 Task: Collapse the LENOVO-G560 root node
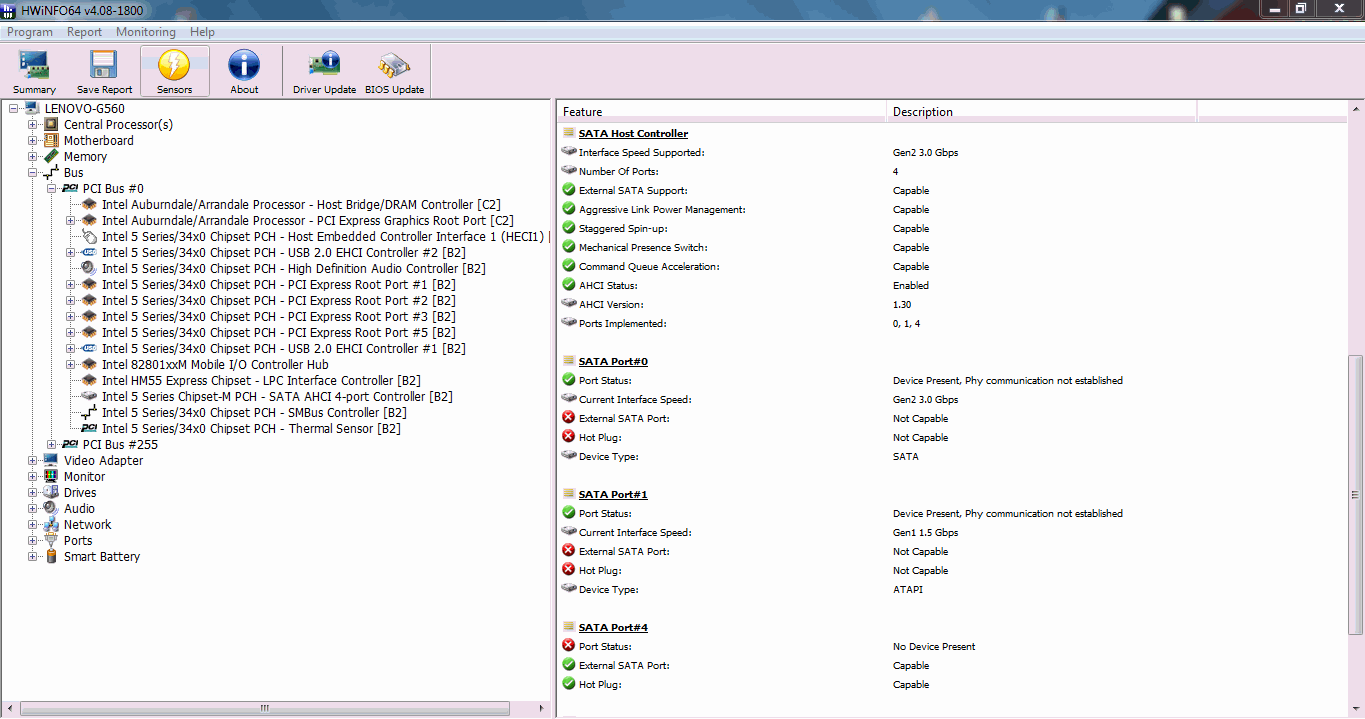tap(14, 109)
